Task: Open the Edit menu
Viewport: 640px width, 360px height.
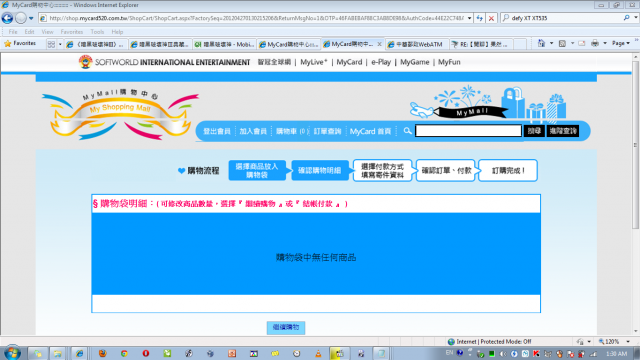Action: [x=29, y=32]
